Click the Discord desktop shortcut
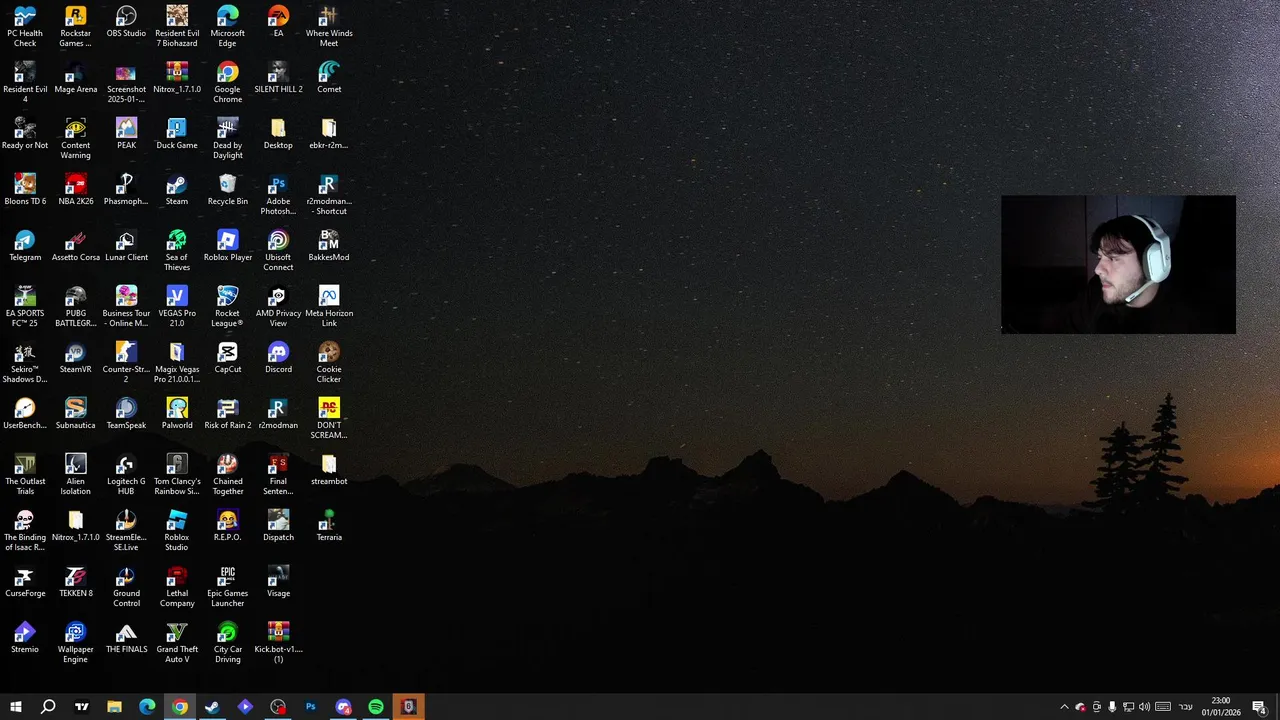1280x720 pixels. click(x=278, y=358)
